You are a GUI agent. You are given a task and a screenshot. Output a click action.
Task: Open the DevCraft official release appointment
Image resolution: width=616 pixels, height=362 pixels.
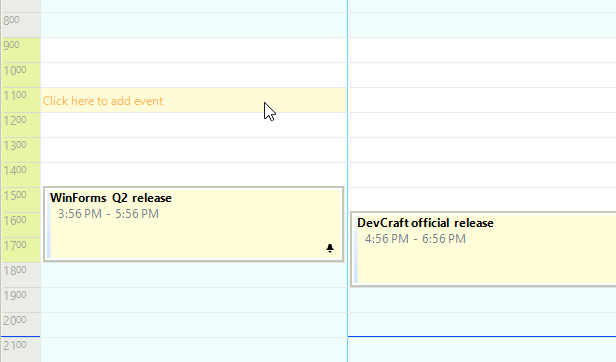483,249
